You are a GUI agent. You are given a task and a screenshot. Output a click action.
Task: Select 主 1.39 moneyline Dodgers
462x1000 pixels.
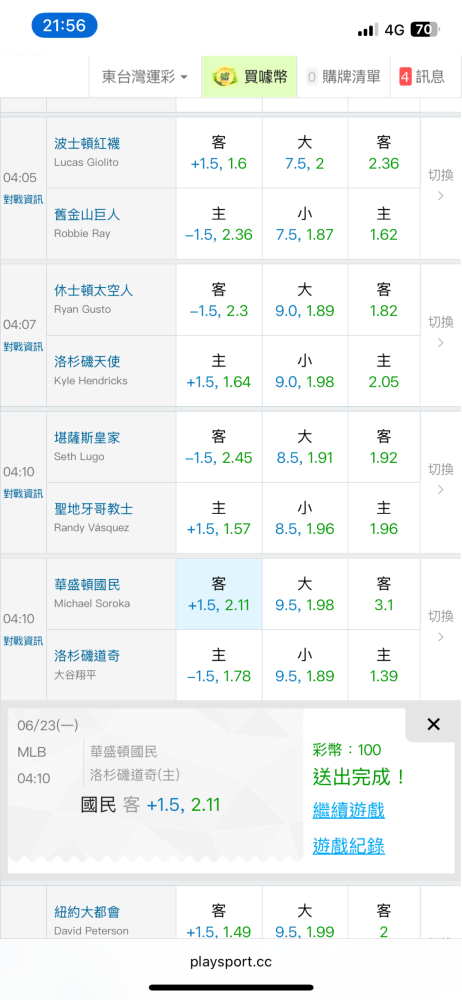pos(384,665)
